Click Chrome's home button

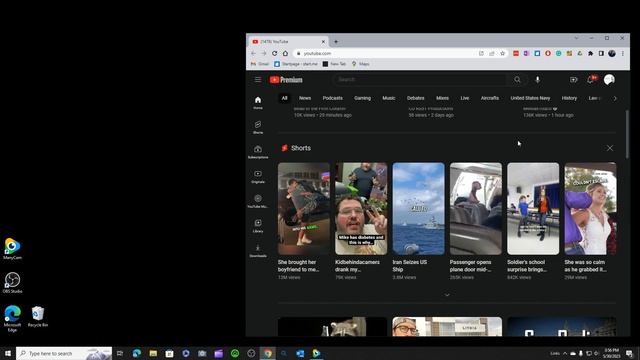[x=285, y=53]
